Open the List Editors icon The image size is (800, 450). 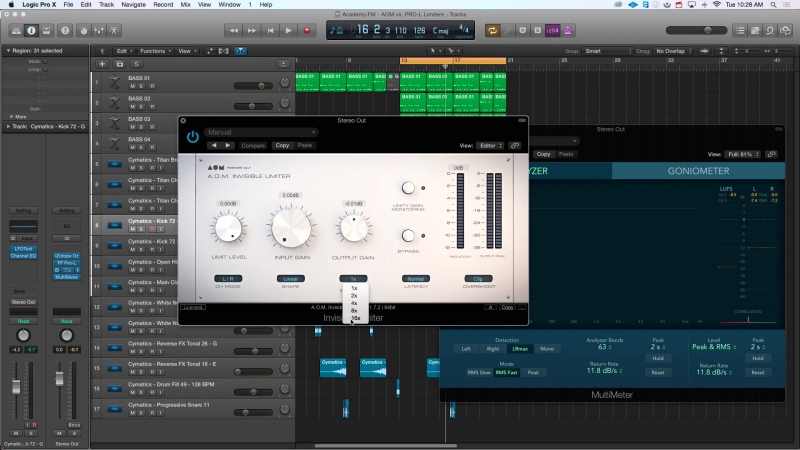(740, 31)
